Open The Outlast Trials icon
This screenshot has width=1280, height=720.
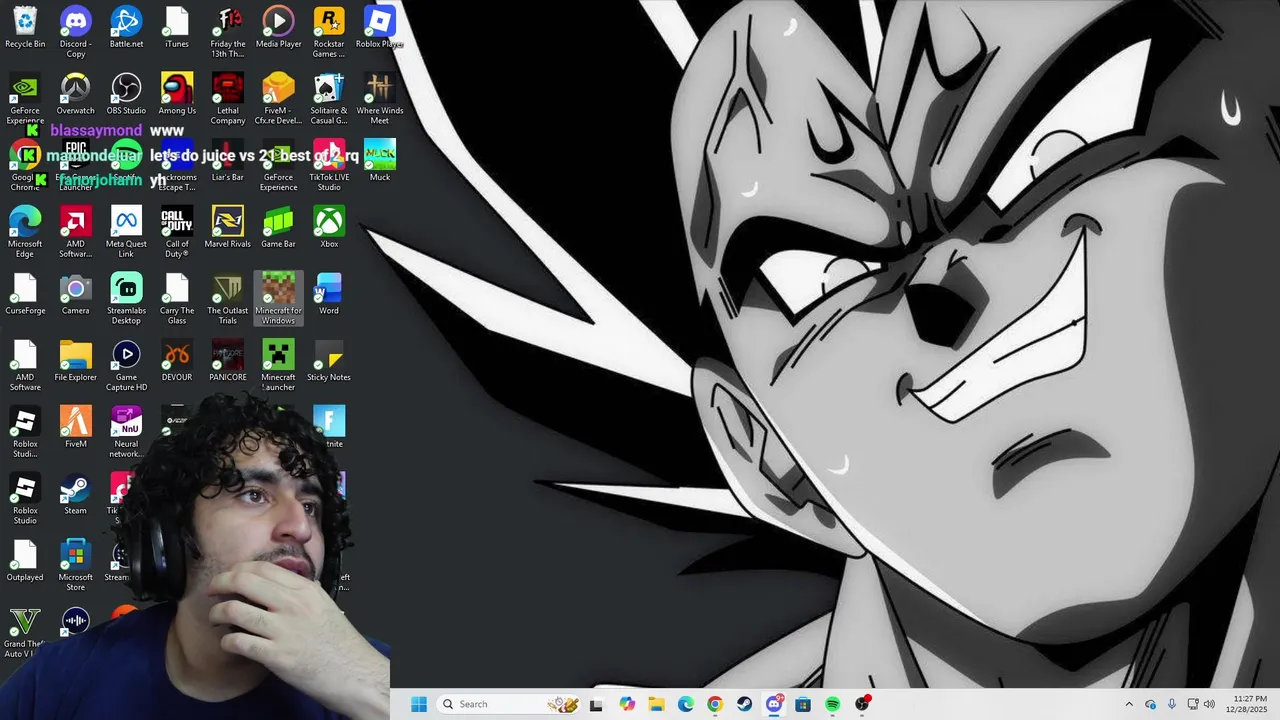point(228,299)
